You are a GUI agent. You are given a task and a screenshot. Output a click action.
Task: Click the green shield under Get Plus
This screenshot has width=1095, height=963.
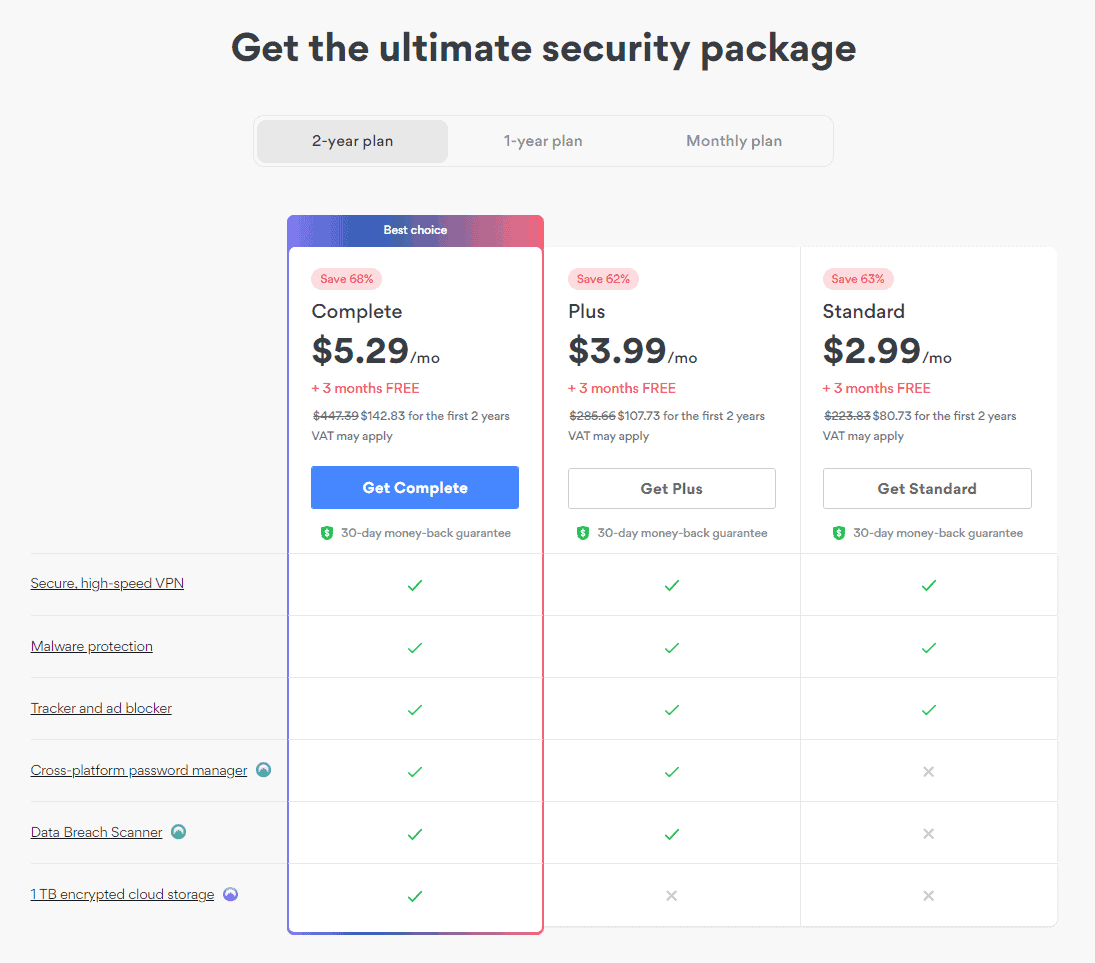click(x=583, y=533)
